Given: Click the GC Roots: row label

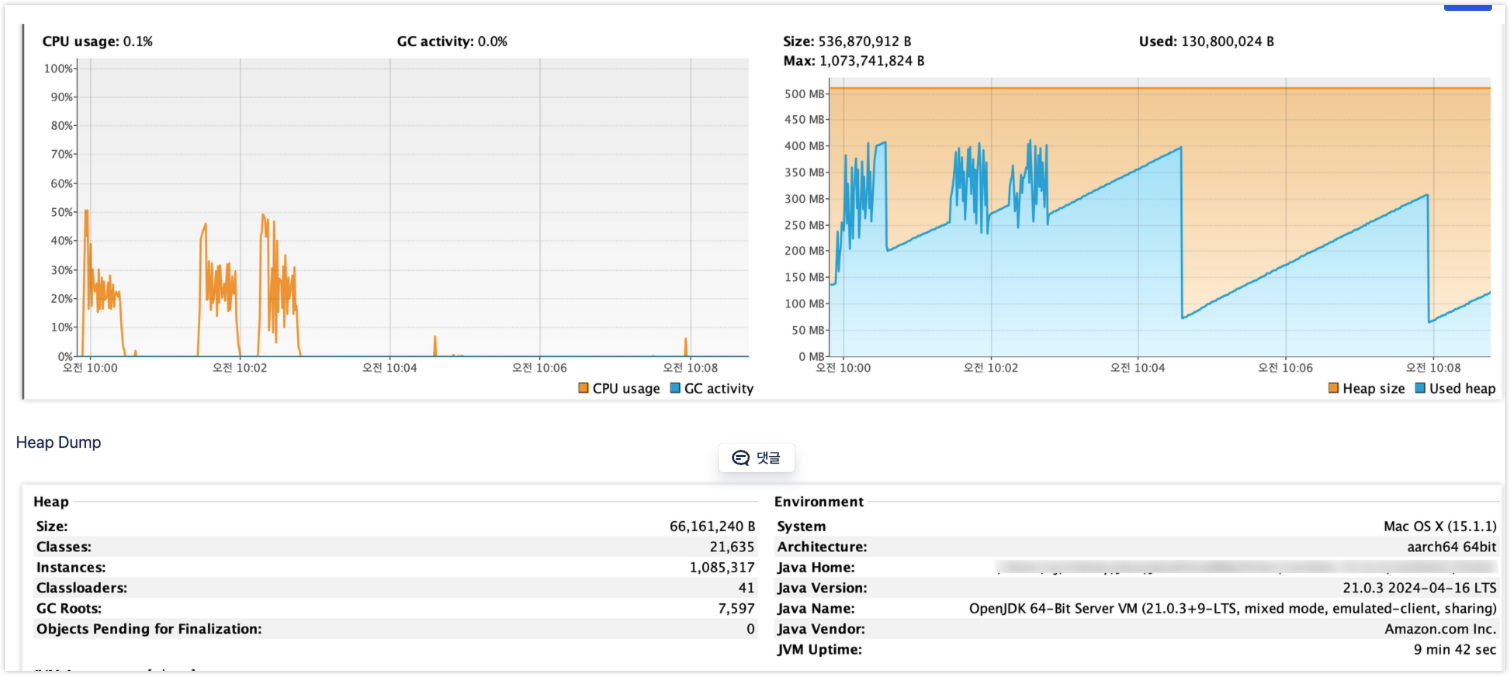Looking at the screenshot, I should point(69,608).
